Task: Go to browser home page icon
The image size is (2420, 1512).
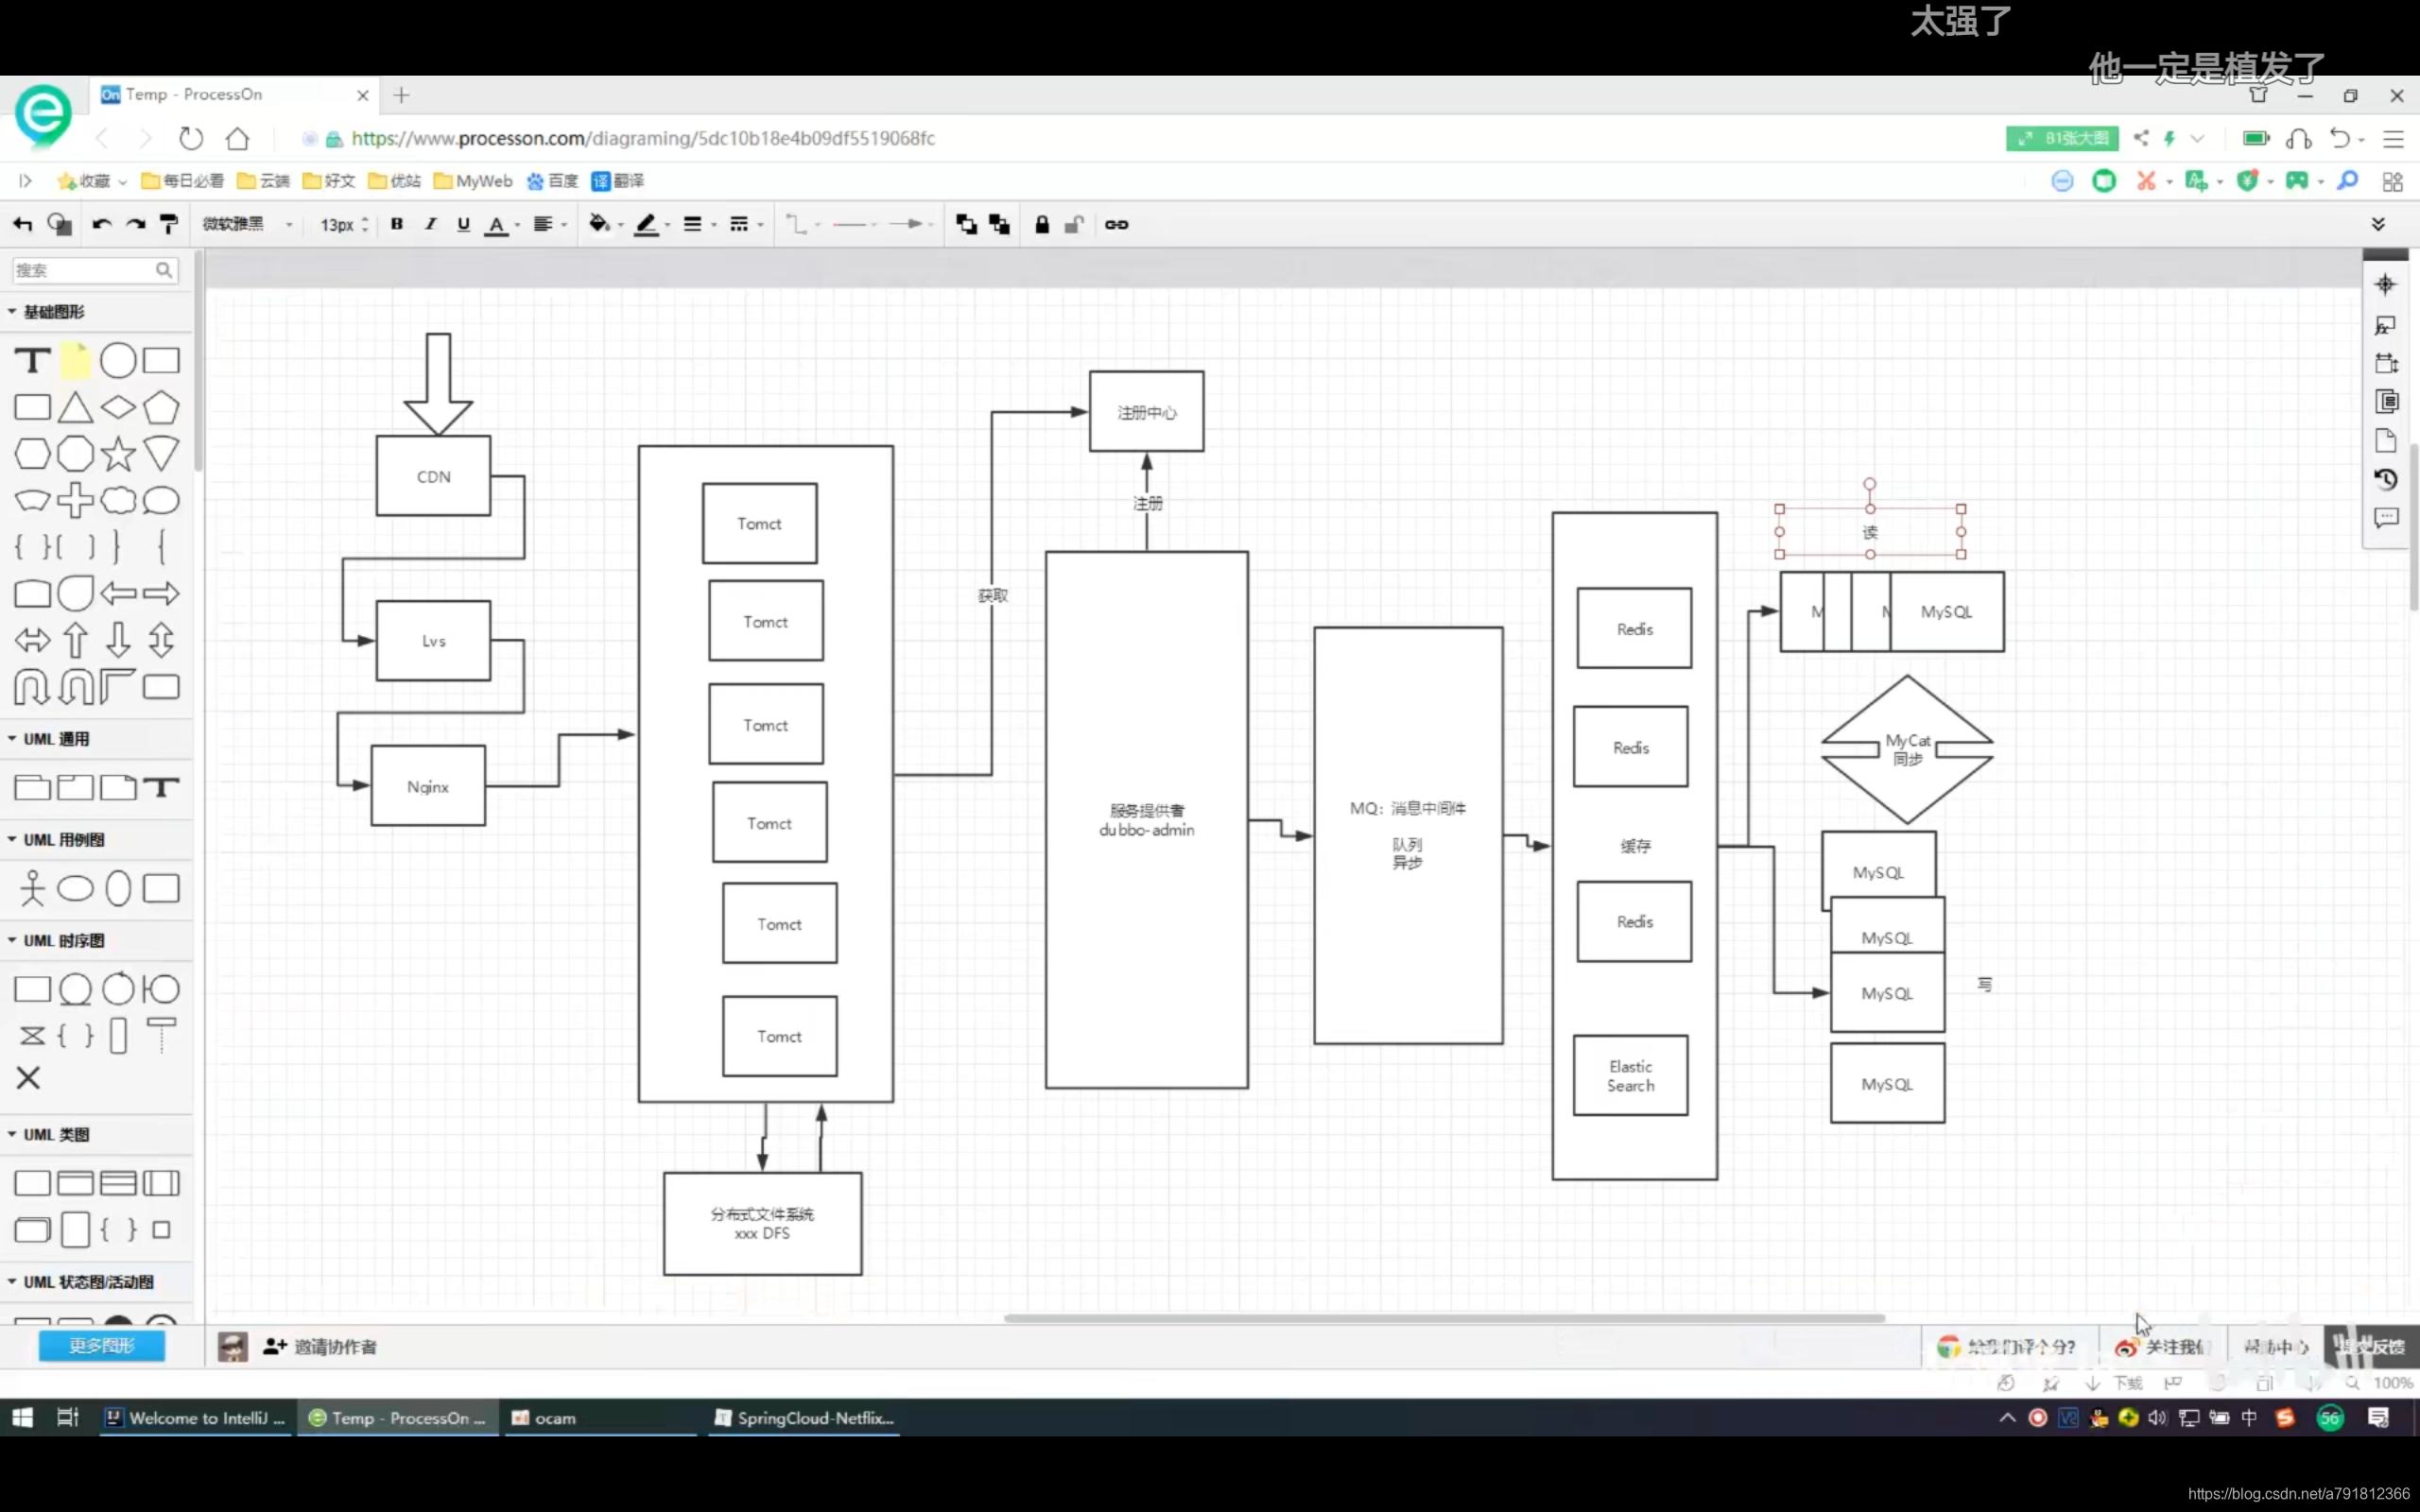Action: (x=237, y=138)
